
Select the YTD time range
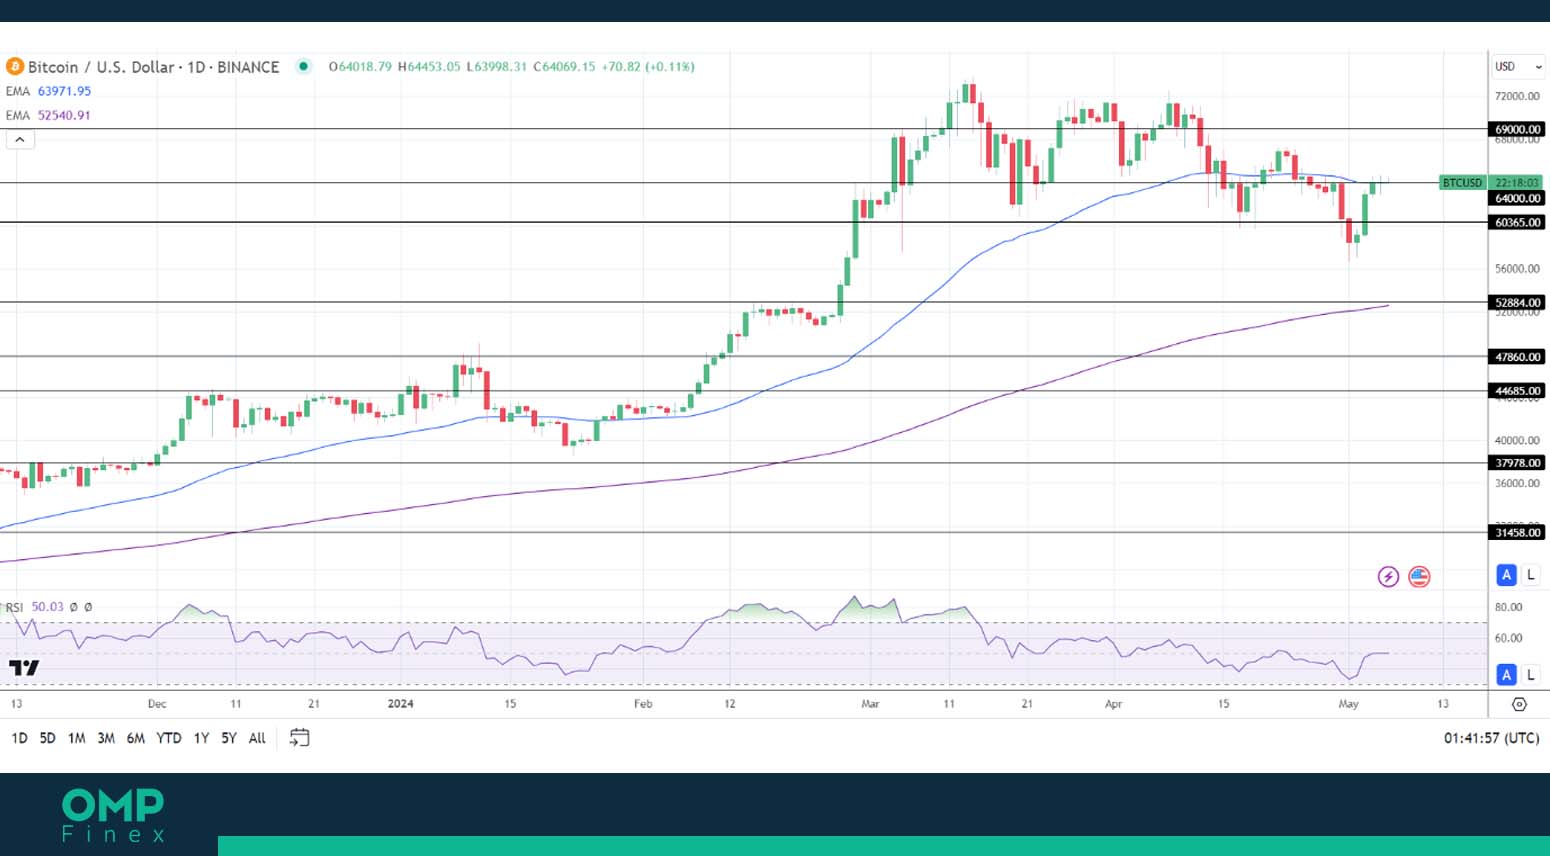coord(169,738)
